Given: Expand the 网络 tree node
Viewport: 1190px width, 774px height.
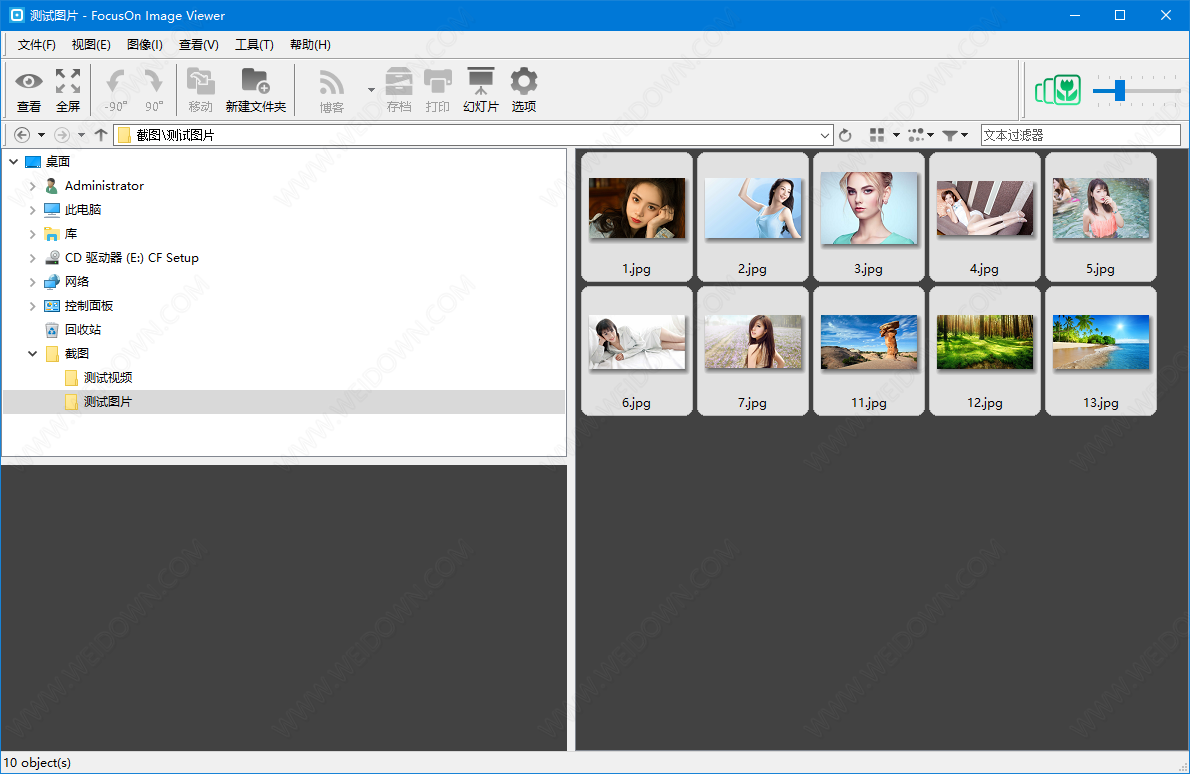Looking at the screenshot, I should tap(33, 282).
